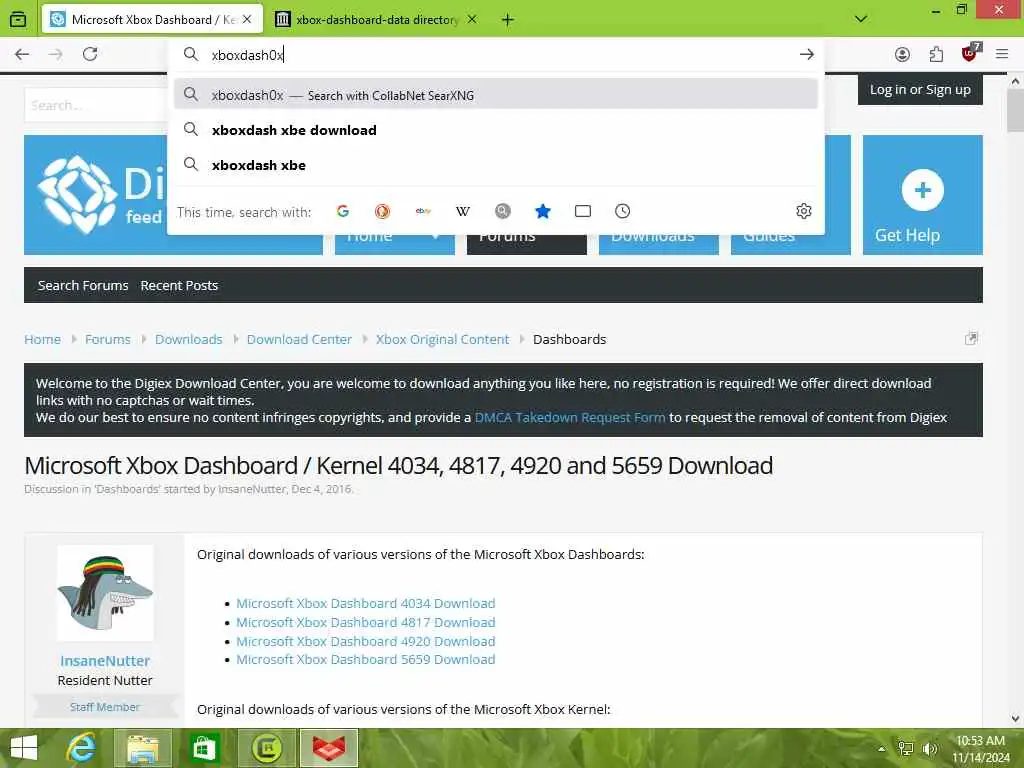
Task: Go back to the previous page
Action: point(22,54)
